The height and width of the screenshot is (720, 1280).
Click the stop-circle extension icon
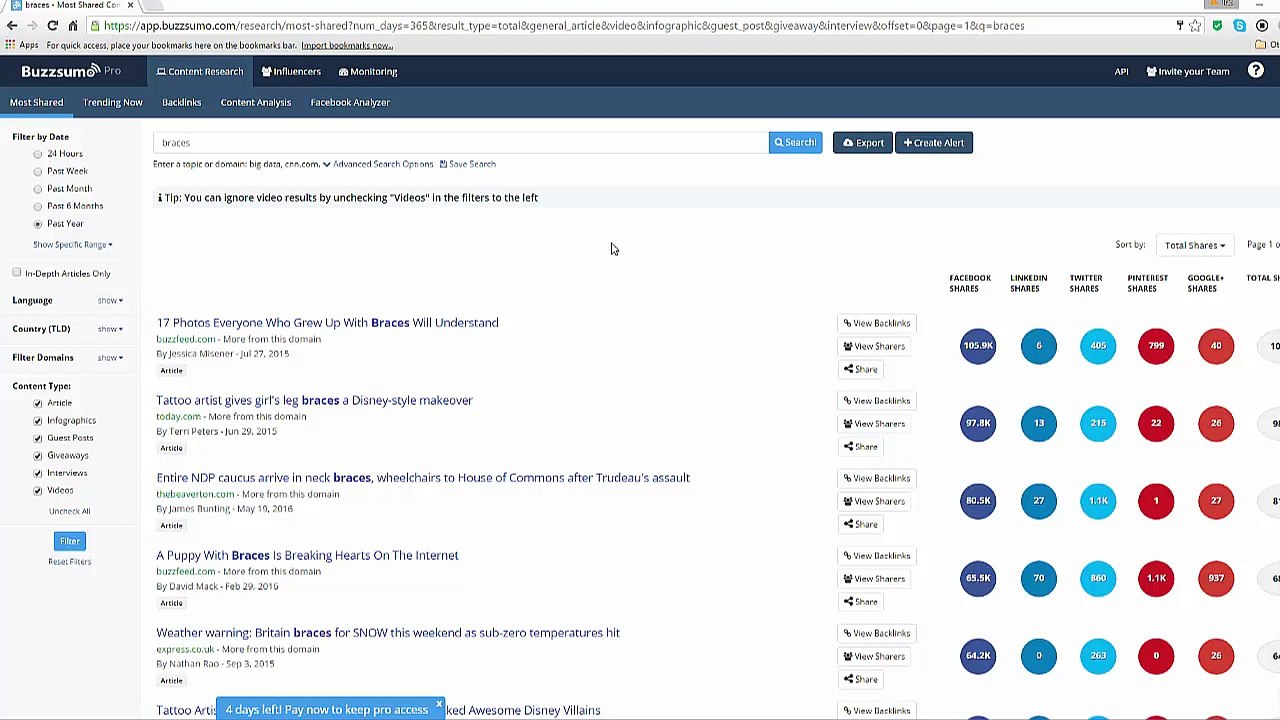1261,26
